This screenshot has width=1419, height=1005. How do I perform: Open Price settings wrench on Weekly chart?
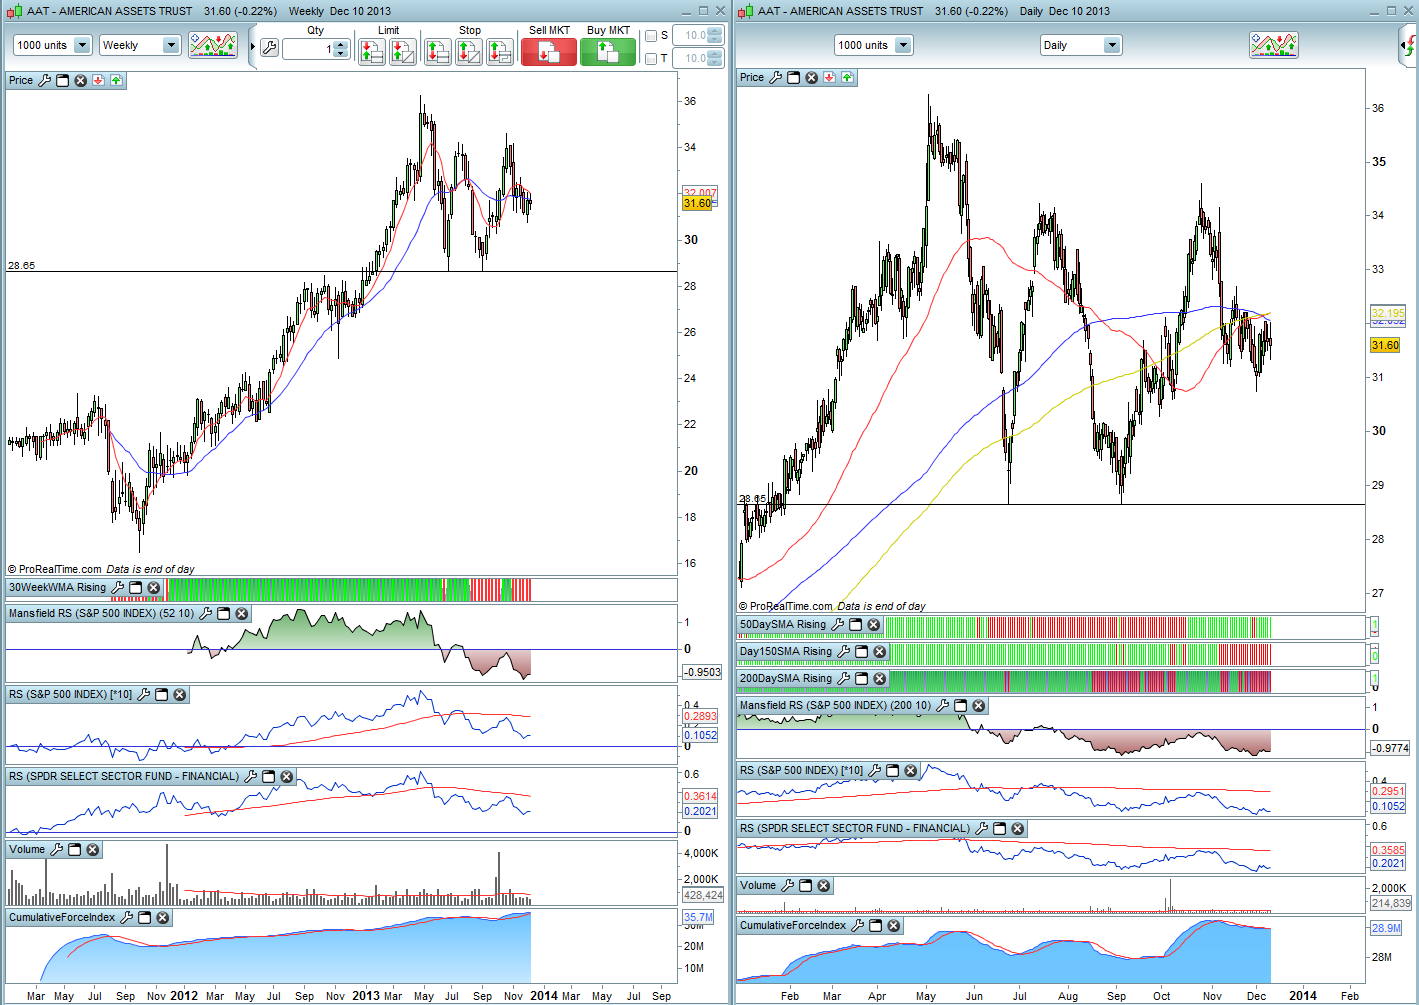(45, 80)
